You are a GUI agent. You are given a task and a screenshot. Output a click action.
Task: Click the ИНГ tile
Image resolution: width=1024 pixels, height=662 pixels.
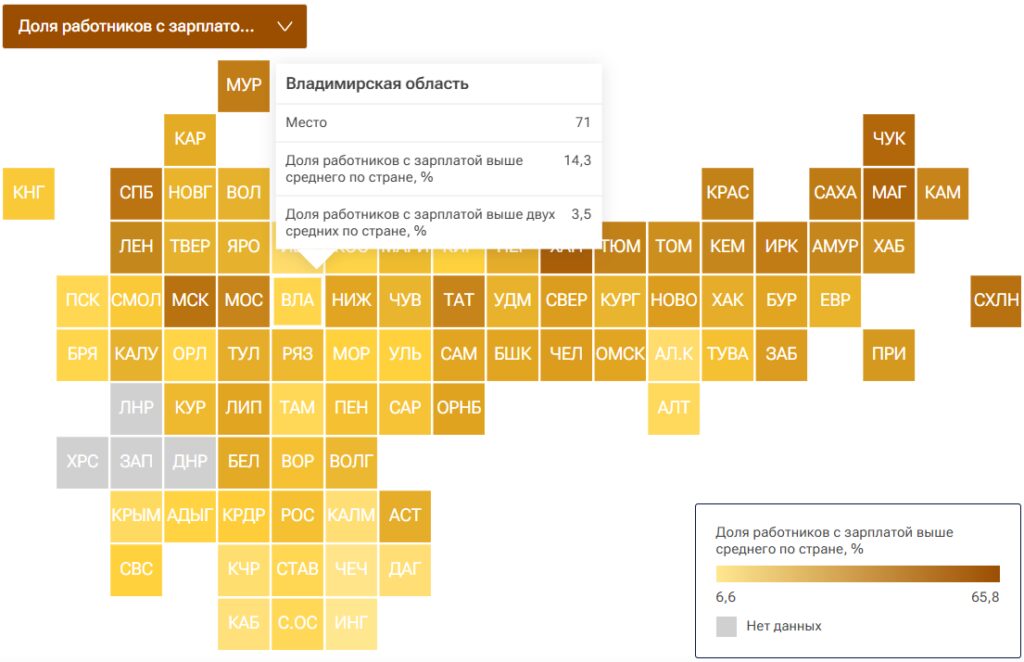click(x=351, y=623)
